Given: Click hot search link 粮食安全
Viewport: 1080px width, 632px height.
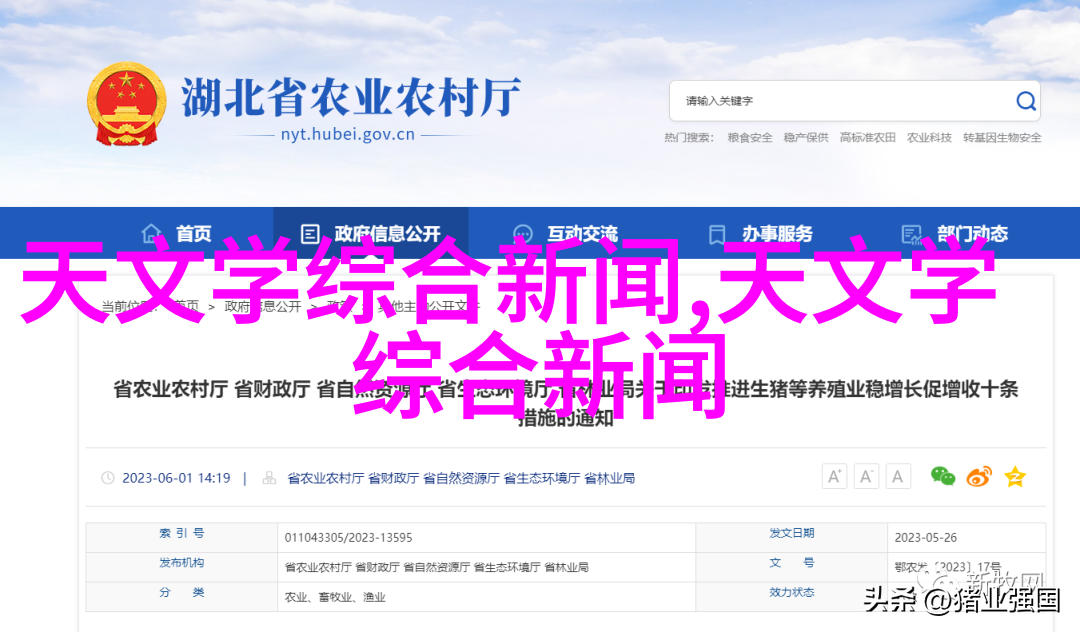Looking at the screenshot, I should coord(750,138).
